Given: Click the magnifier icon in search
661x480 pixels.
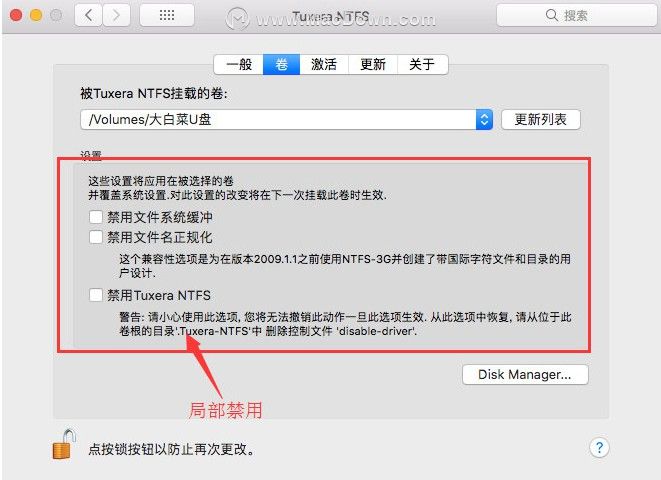Looking at the screenshot, I should (x=551, y=16).
